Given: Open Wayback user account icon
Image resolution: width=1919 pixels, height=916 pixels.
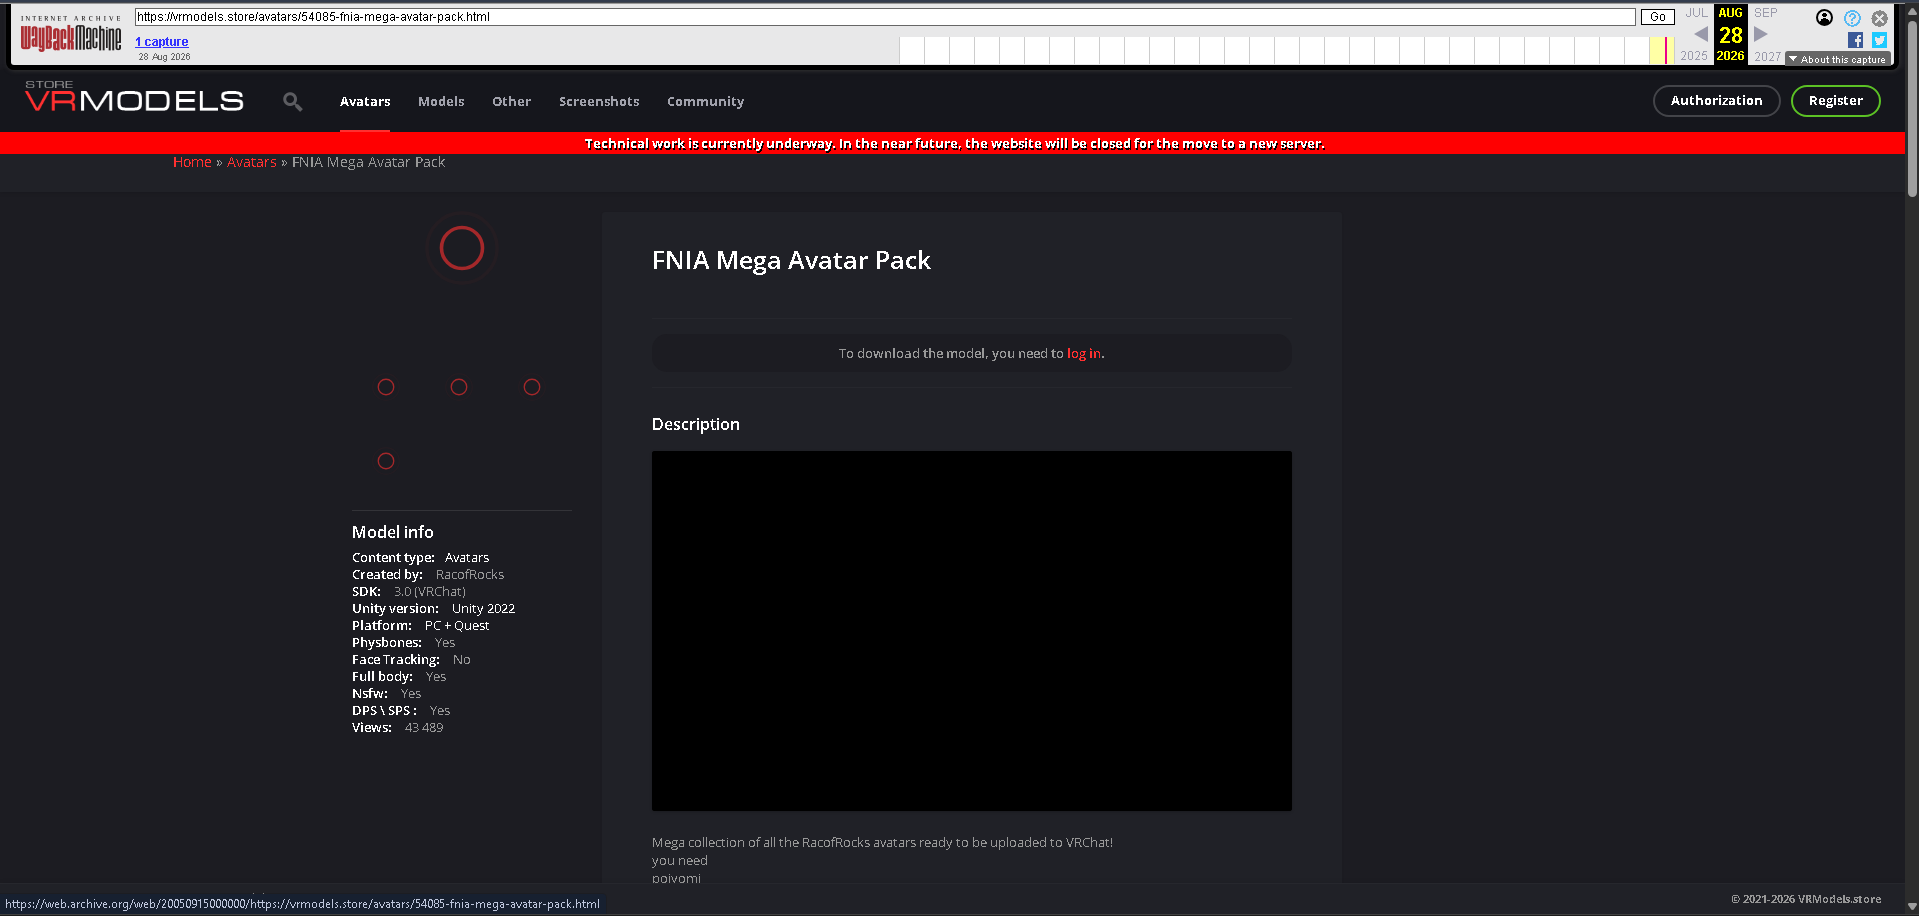Looking at the screenshot, I should pyautogui.click(x=1824, y=17).
